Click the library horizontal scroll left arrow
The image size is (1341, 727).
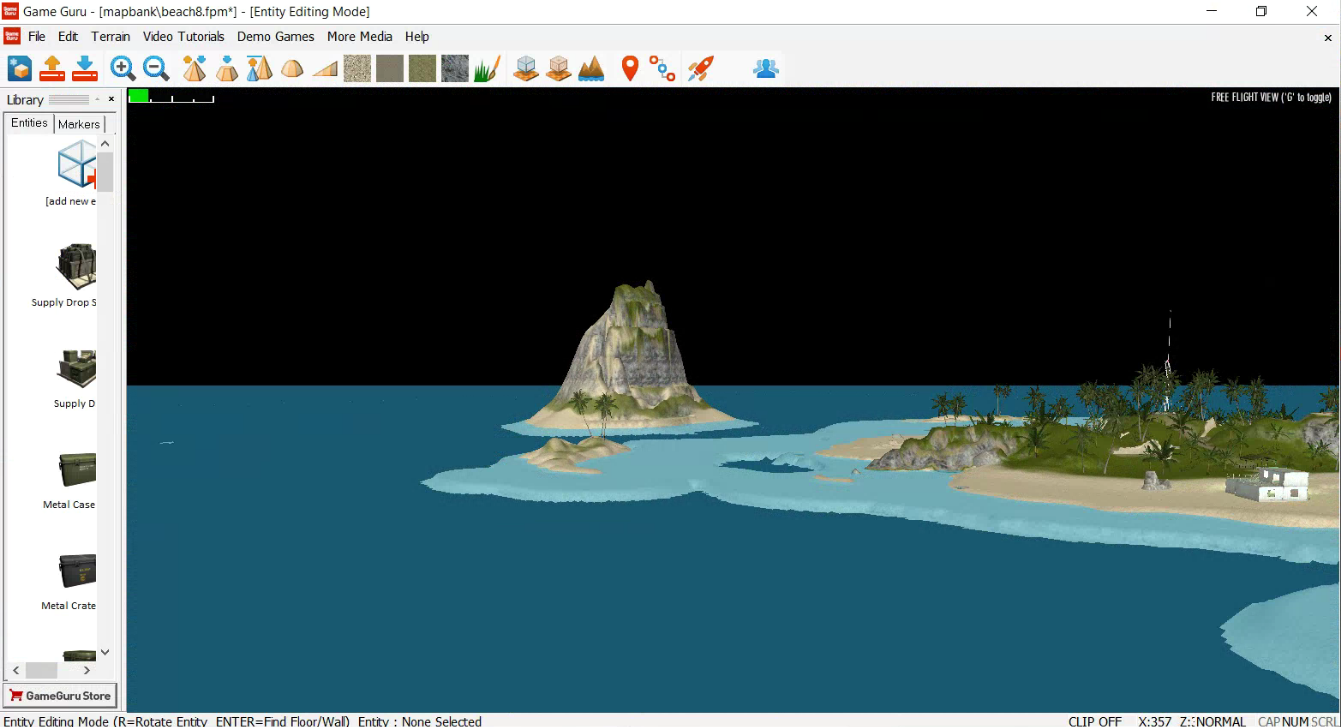coord(16,670)
